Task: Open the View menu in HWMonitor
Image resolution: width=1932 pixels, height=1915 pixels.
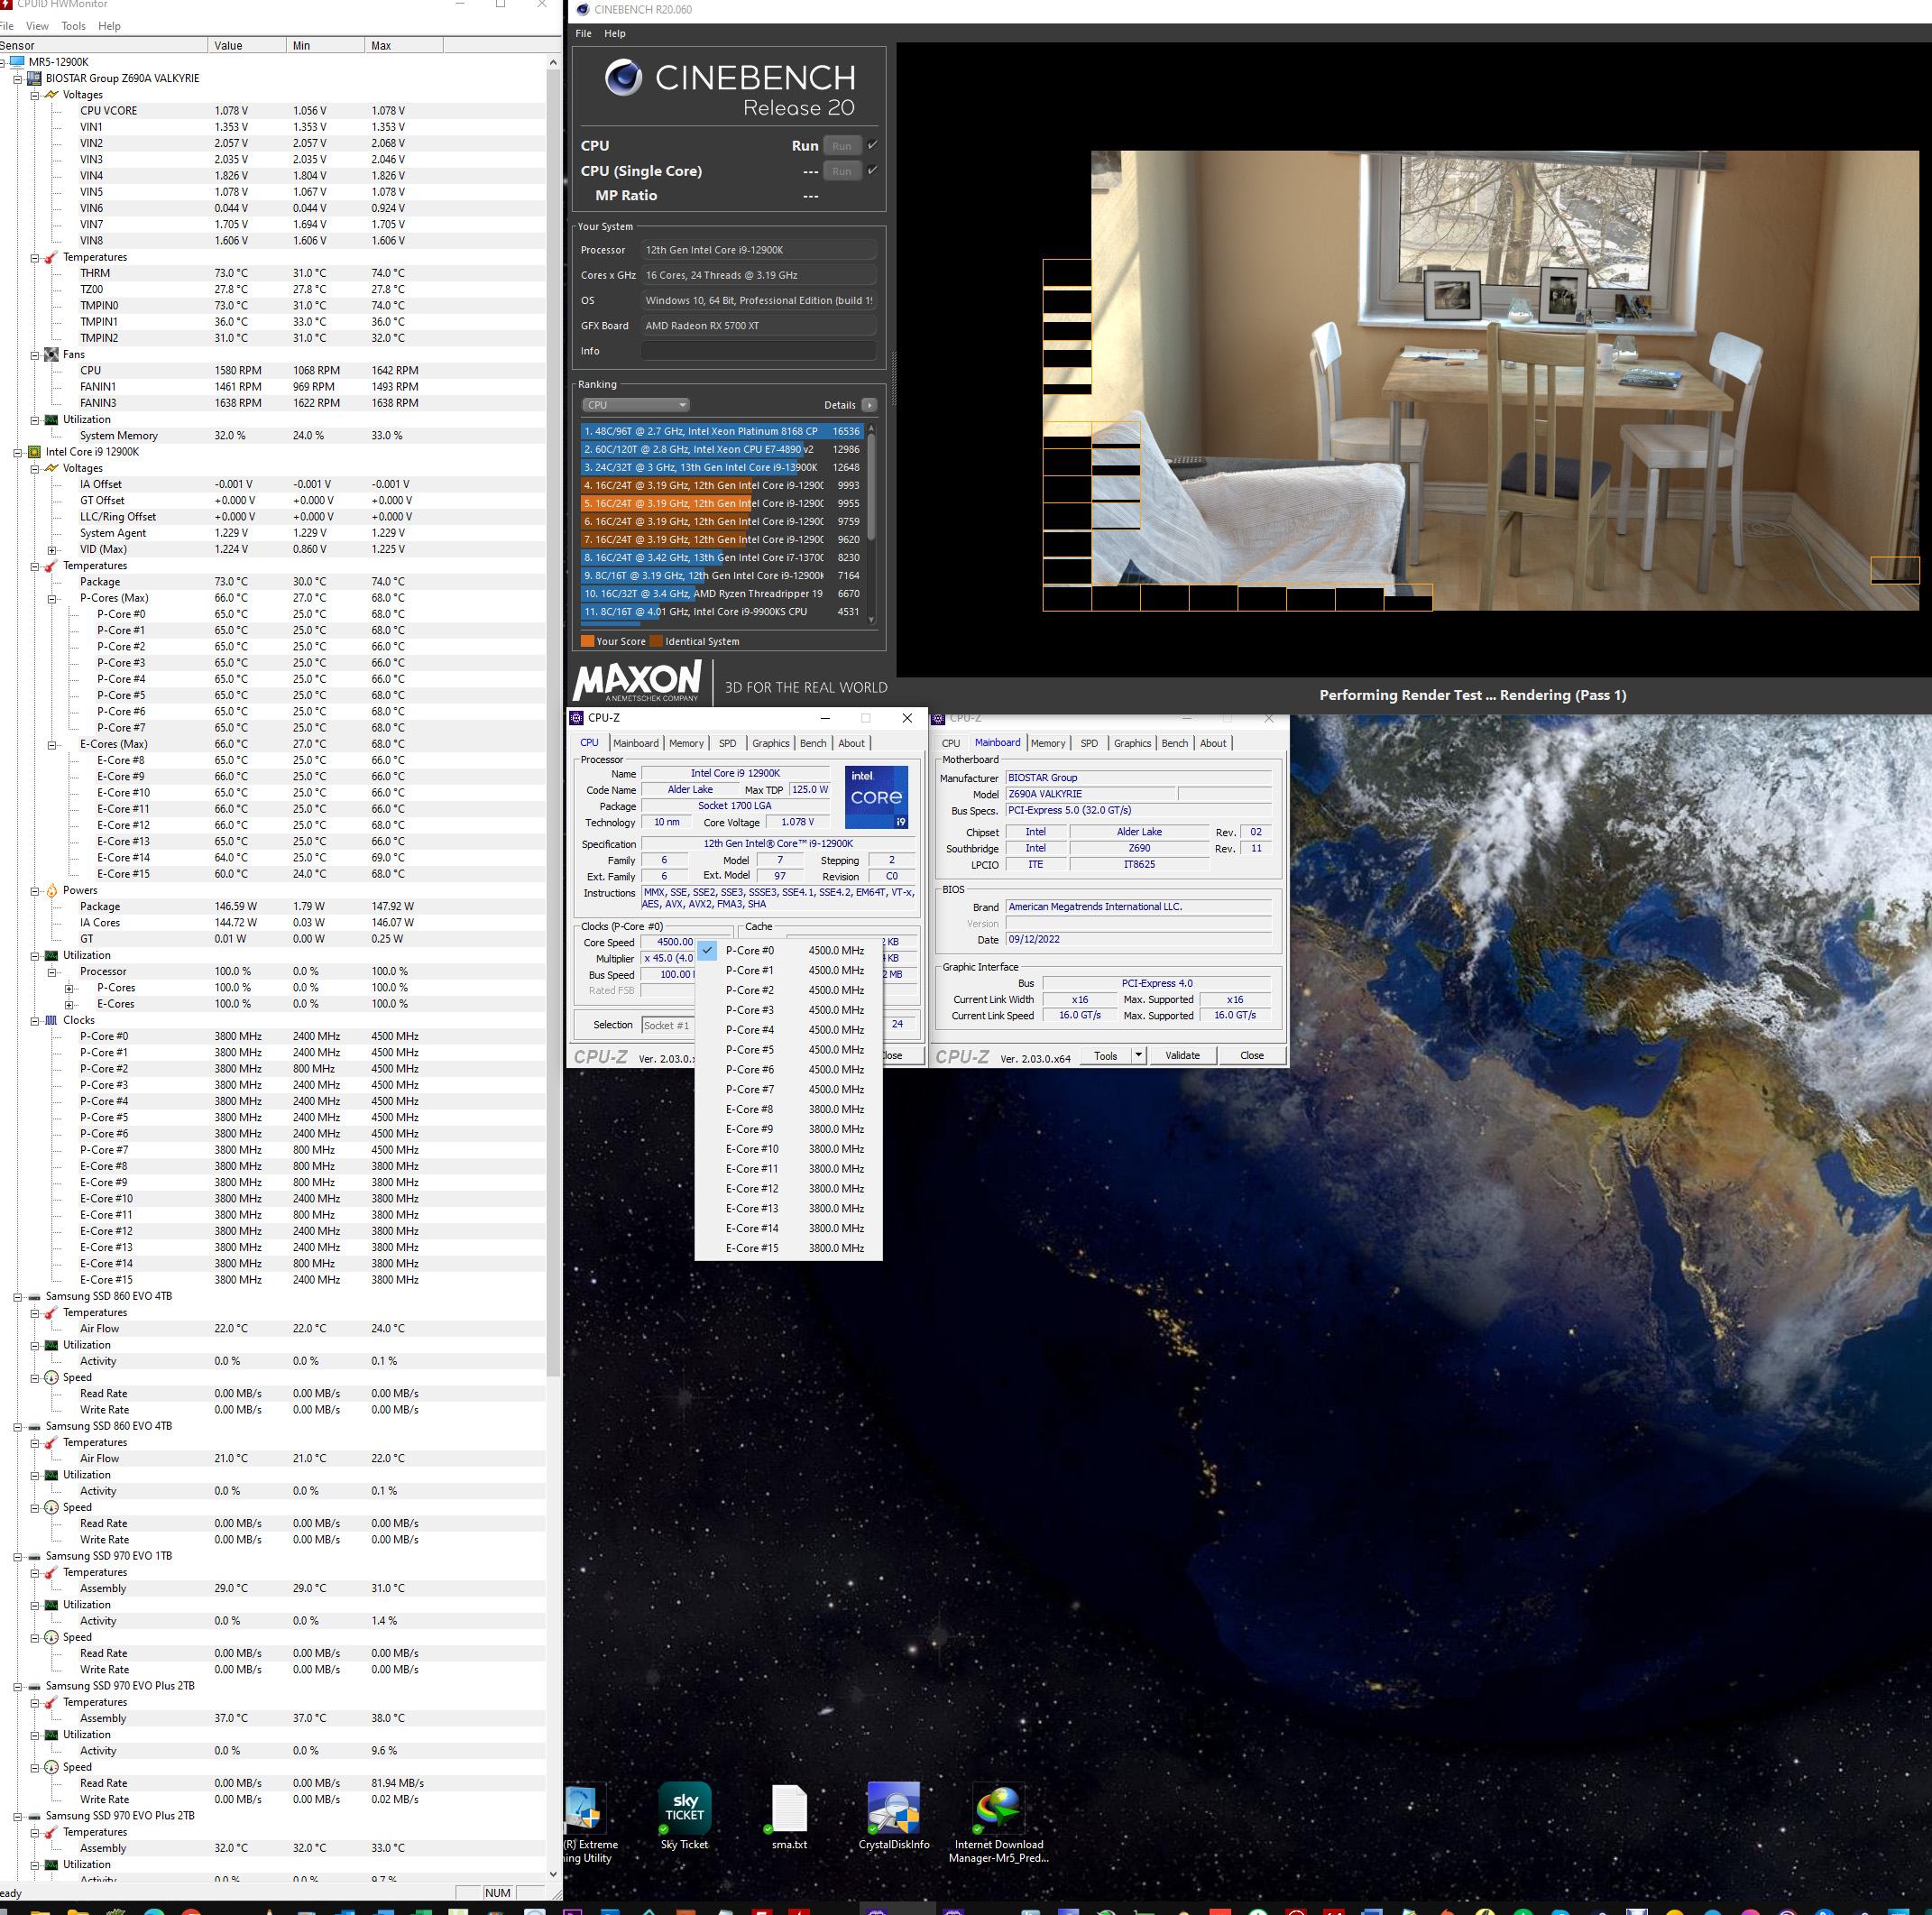Action: click(37, 26)
